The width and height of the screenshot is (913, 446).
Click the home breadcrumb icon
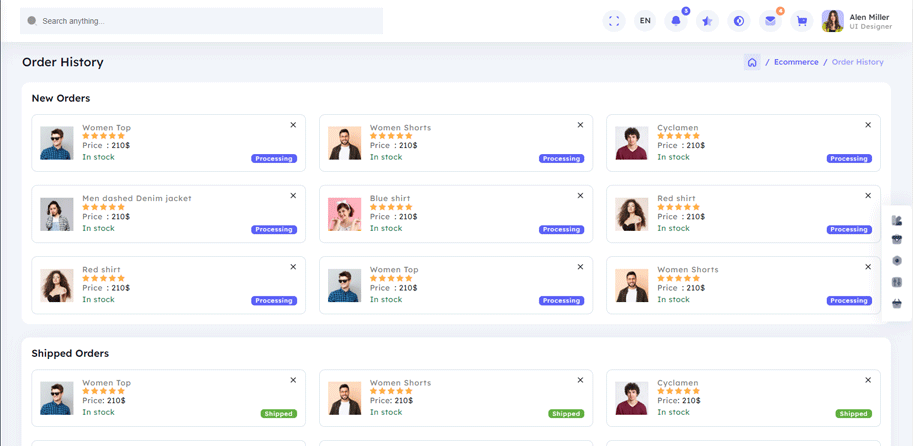(x=752, y=62)
